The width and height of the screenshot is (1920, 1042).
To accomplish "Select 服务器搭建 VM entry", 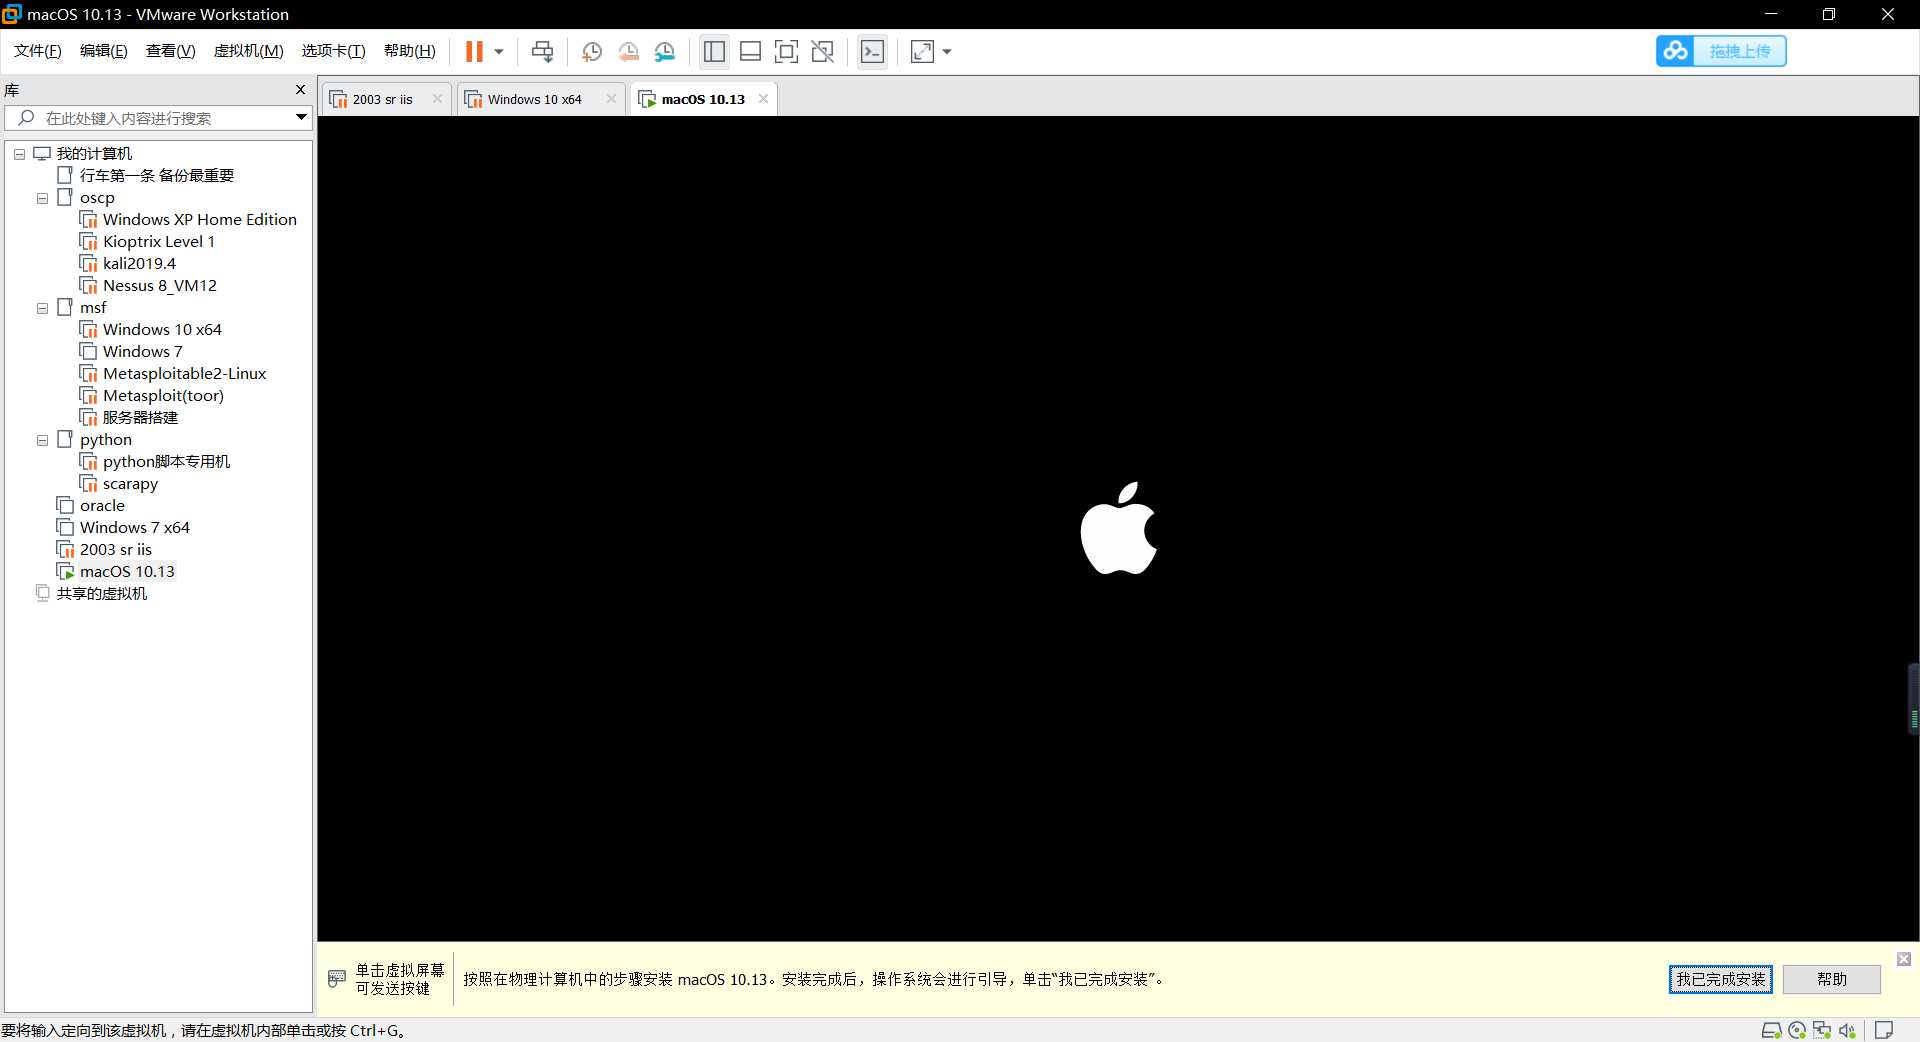I will click(140, 417).
